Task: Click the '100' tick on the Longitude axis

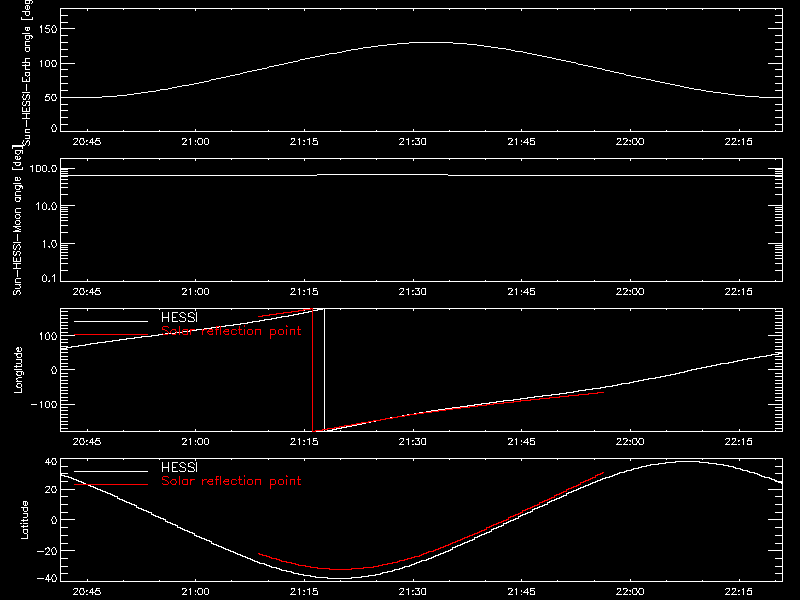Action: 47,336
